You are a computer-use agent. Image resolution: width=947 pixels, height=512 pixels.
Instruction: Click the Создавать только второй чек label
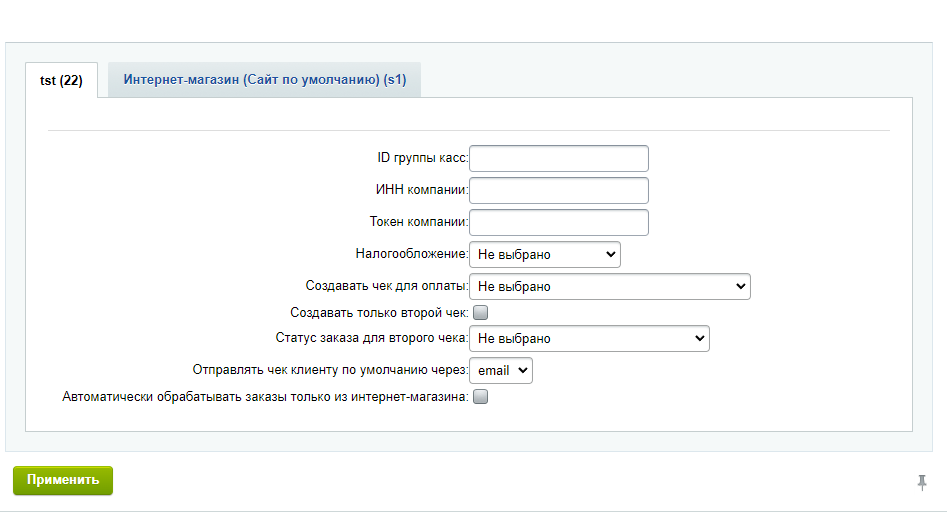click(379, 313)
